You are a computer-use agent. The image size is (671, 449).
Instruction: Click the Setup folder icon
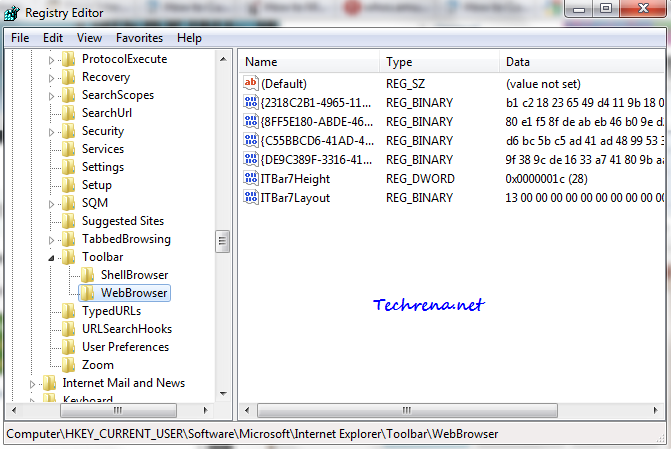(x=68, y=185)
